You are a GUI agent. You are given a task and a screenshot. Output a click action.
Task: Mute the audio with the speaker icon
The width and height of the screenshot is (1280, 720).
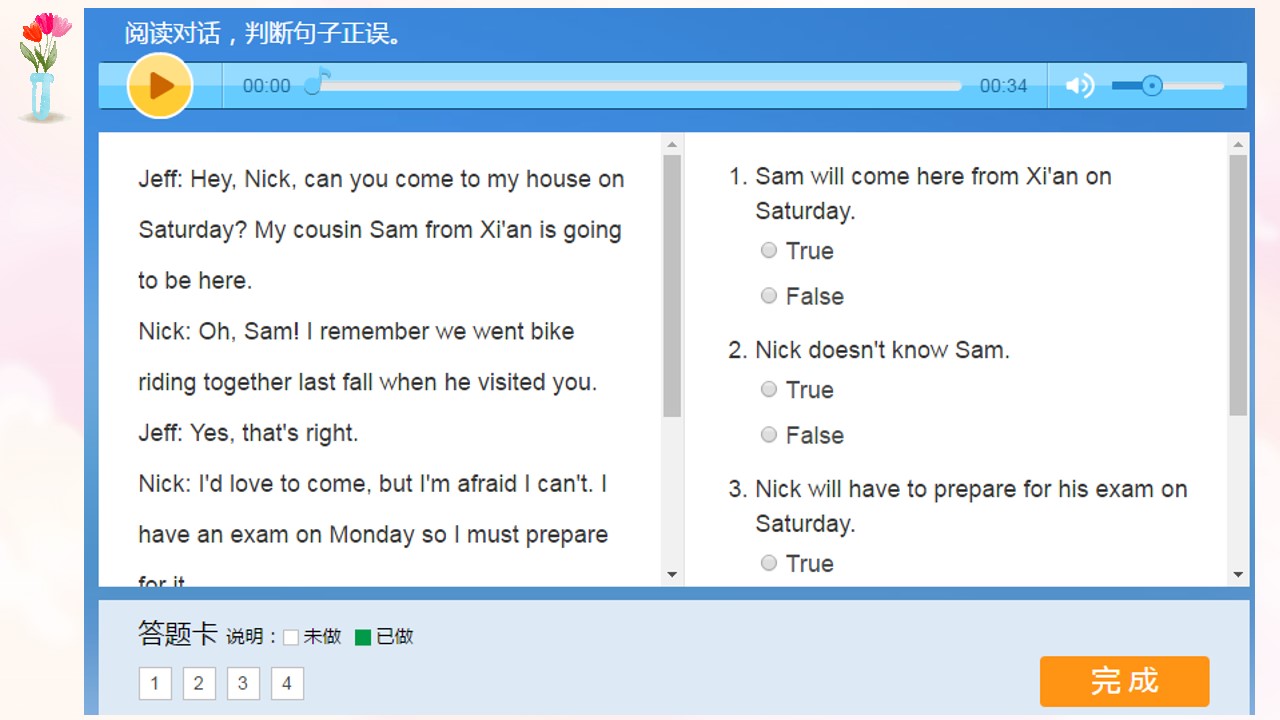click(1080, 86)
